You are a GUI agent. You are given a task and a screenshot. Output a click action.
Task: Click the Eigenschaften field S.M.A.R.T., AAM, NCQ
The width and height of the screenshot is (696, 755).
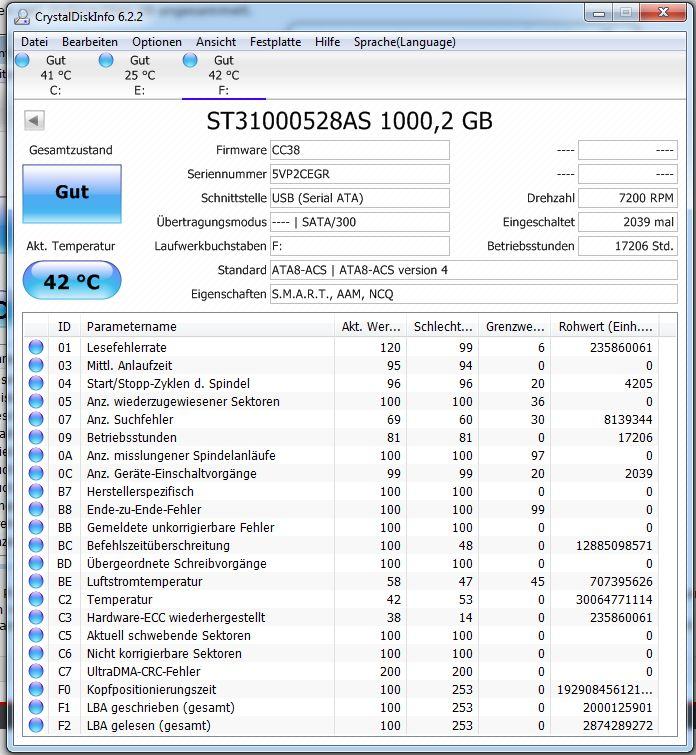(474, 294)
